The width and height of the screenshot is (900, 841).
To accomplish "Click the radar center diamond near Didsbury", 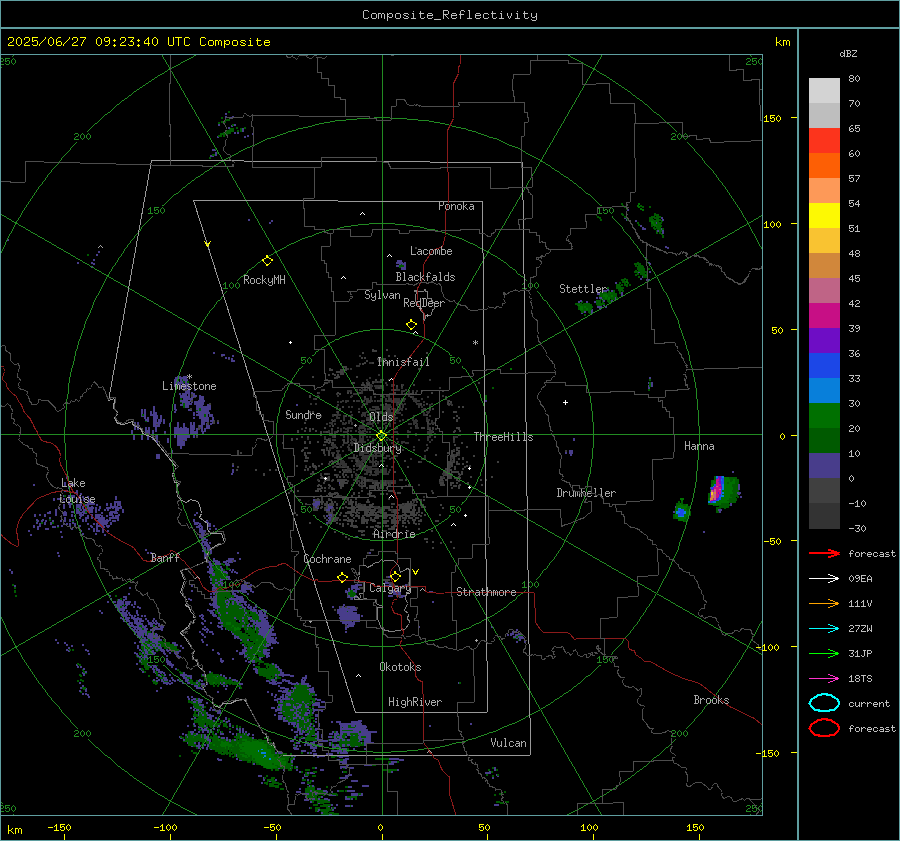I will pyautogui.click(x=382, y=436).
